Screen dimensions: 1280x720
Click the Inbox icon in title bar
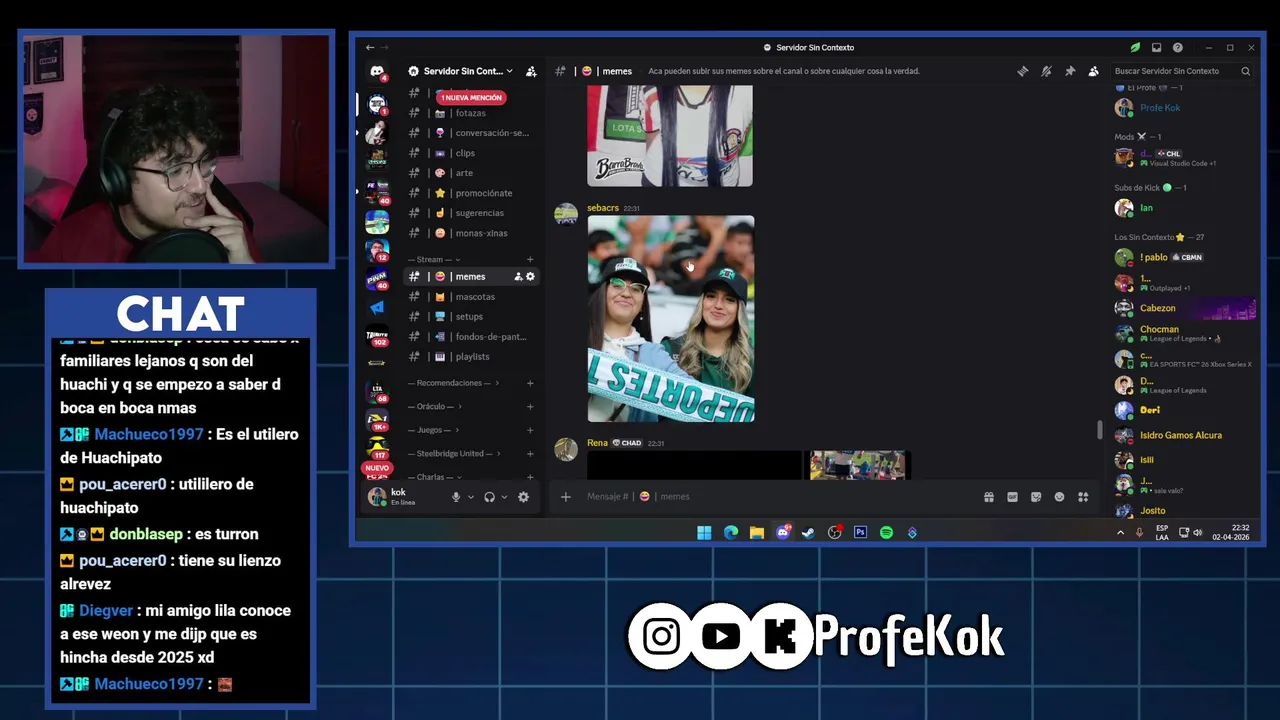click(x=1156, y=47)
